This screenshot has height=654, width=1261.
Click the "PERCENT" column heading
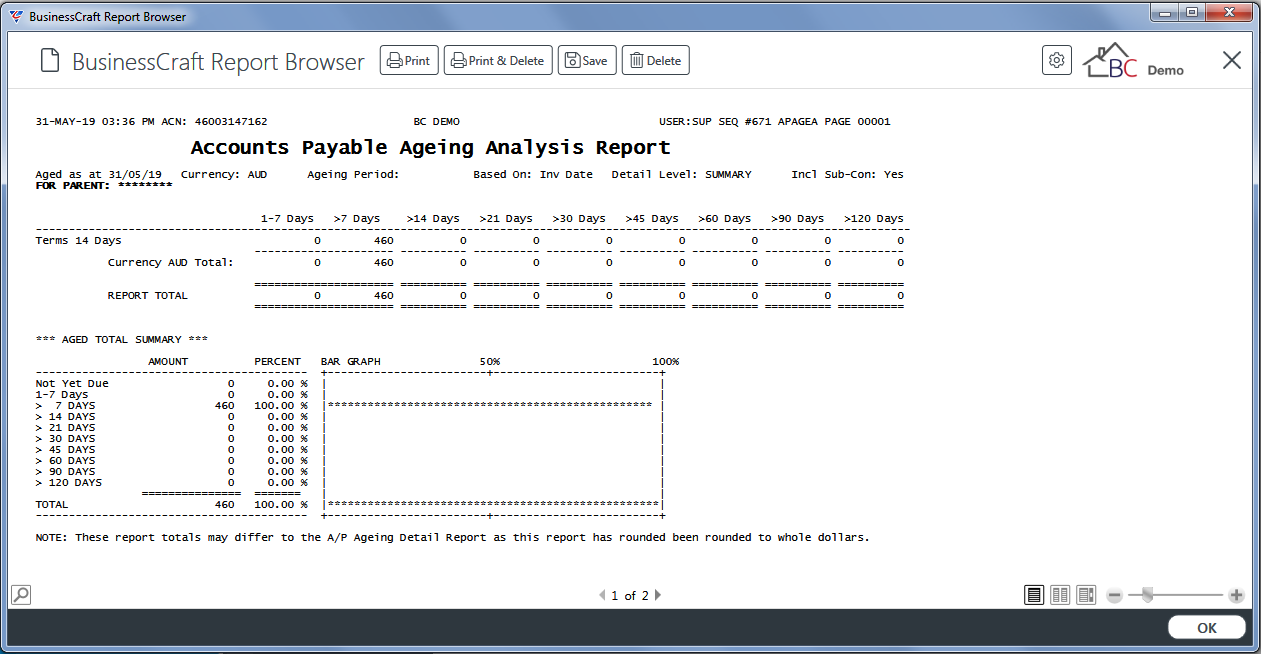coord(278,362)
